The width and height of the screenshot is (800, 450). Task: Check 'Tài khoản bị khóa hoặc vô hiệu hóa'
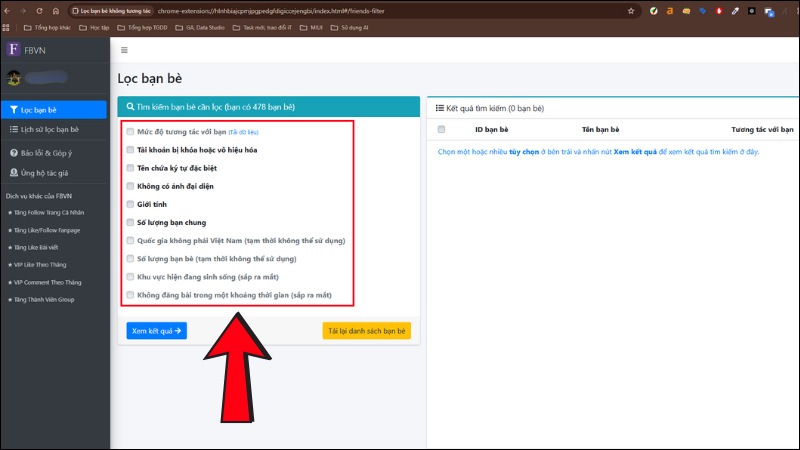tap(130, 150)
